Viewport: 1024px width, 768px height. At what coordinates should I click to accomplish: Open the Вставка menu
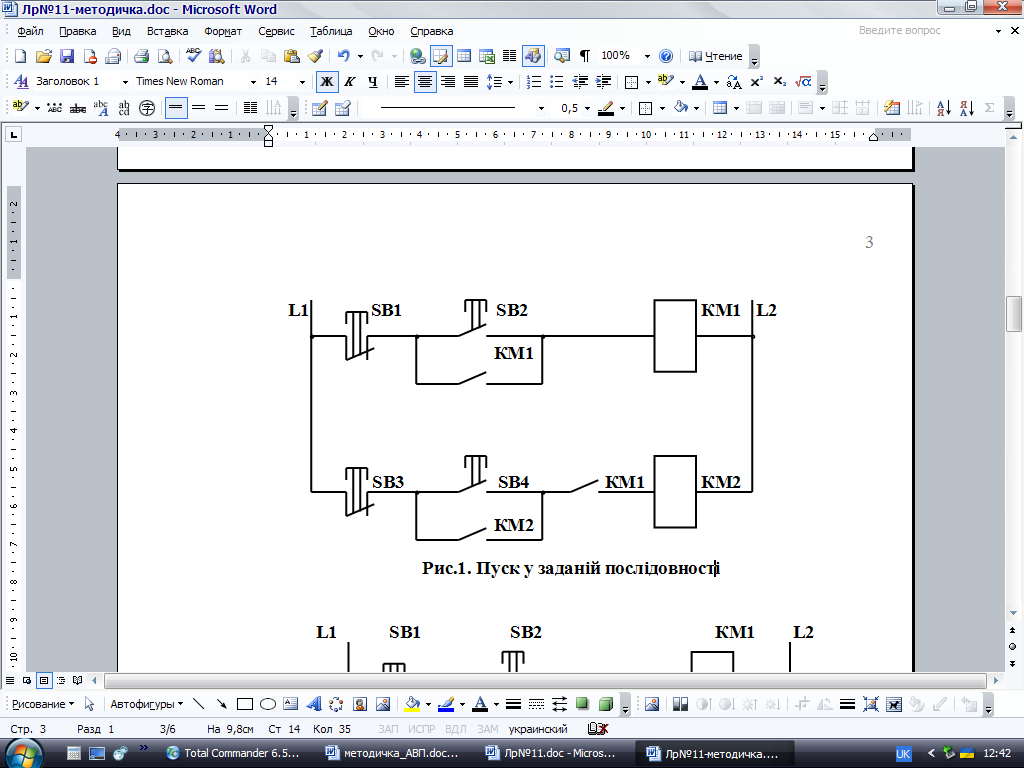click(167, 31)
